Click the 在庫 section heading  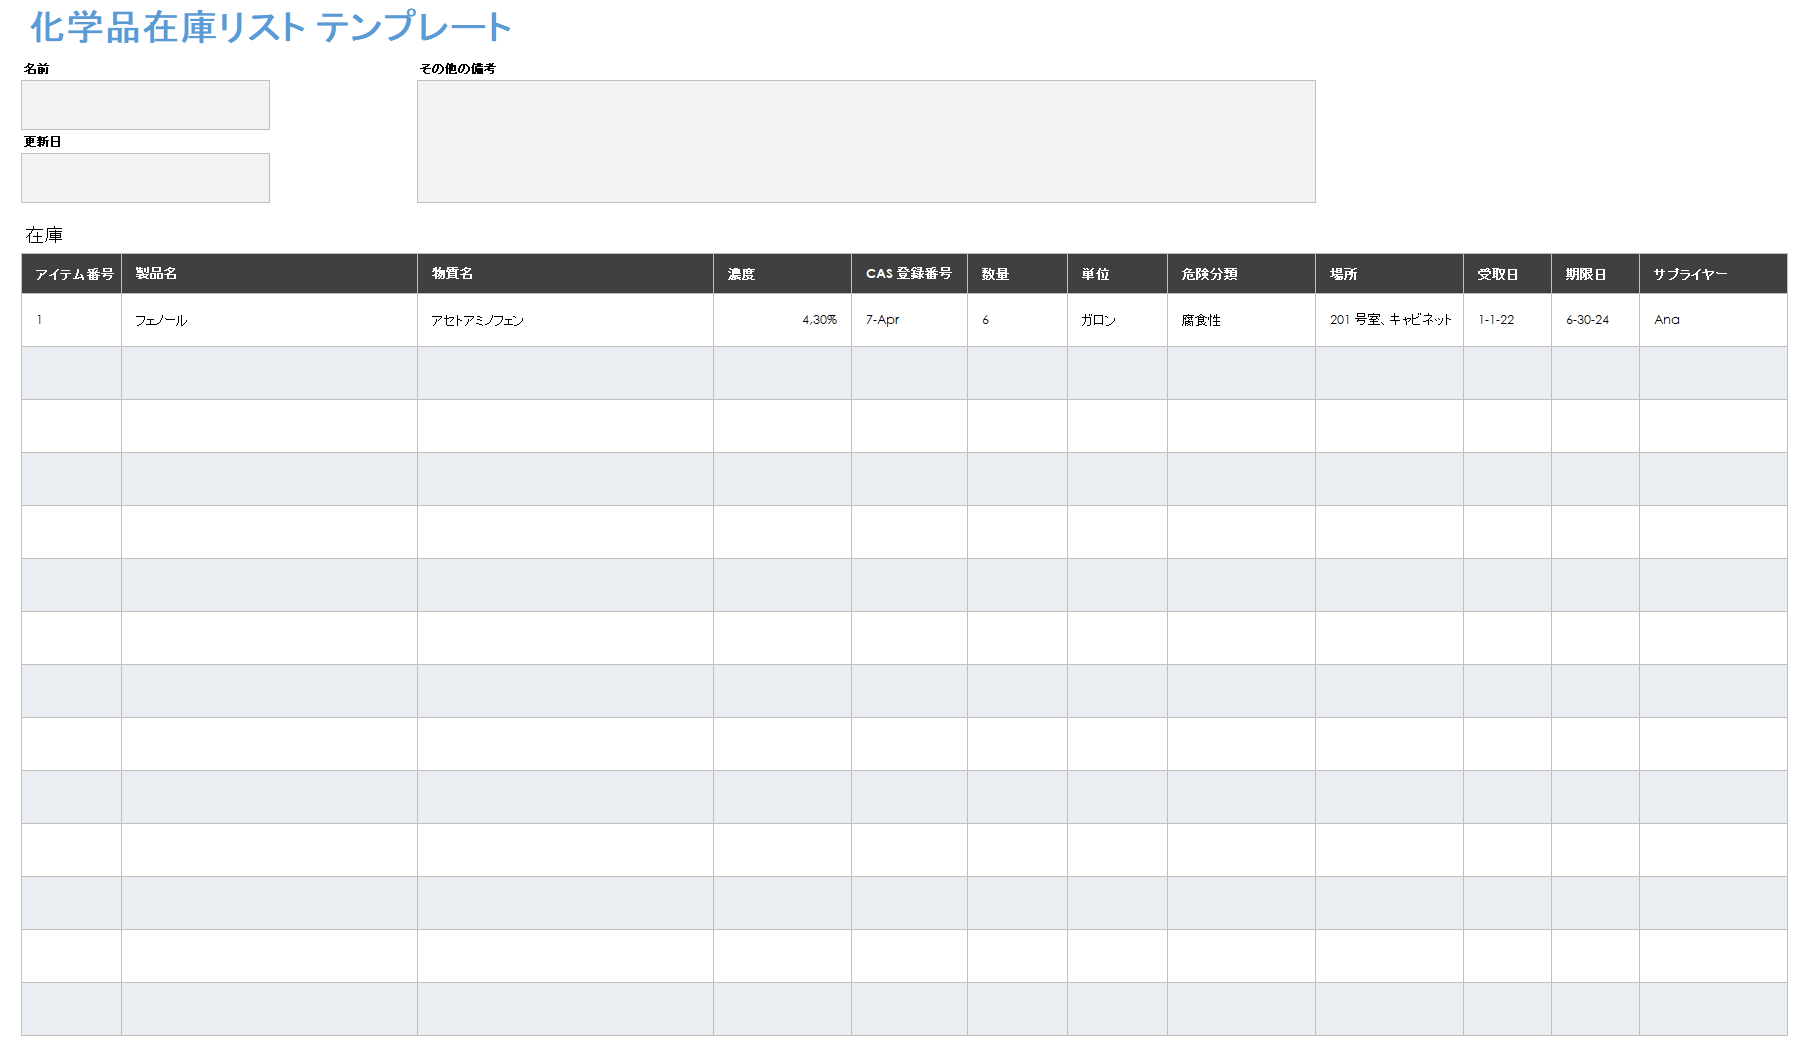(x=44, y=235)
